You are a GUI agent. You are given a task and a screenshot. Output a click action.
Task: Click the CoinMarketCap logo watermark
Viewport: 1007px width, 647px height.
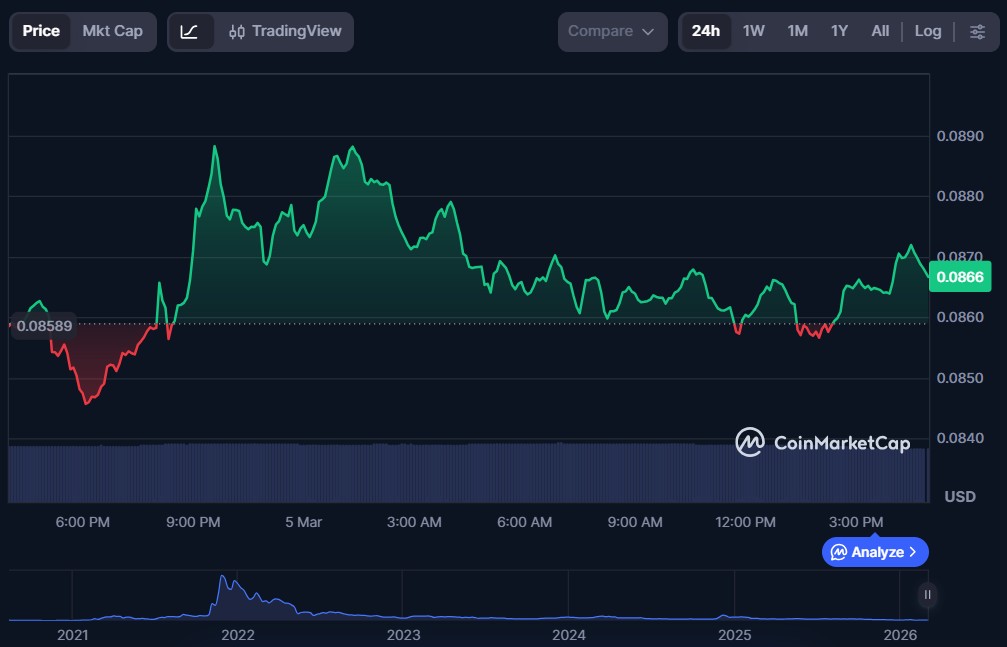click(823, 442)
